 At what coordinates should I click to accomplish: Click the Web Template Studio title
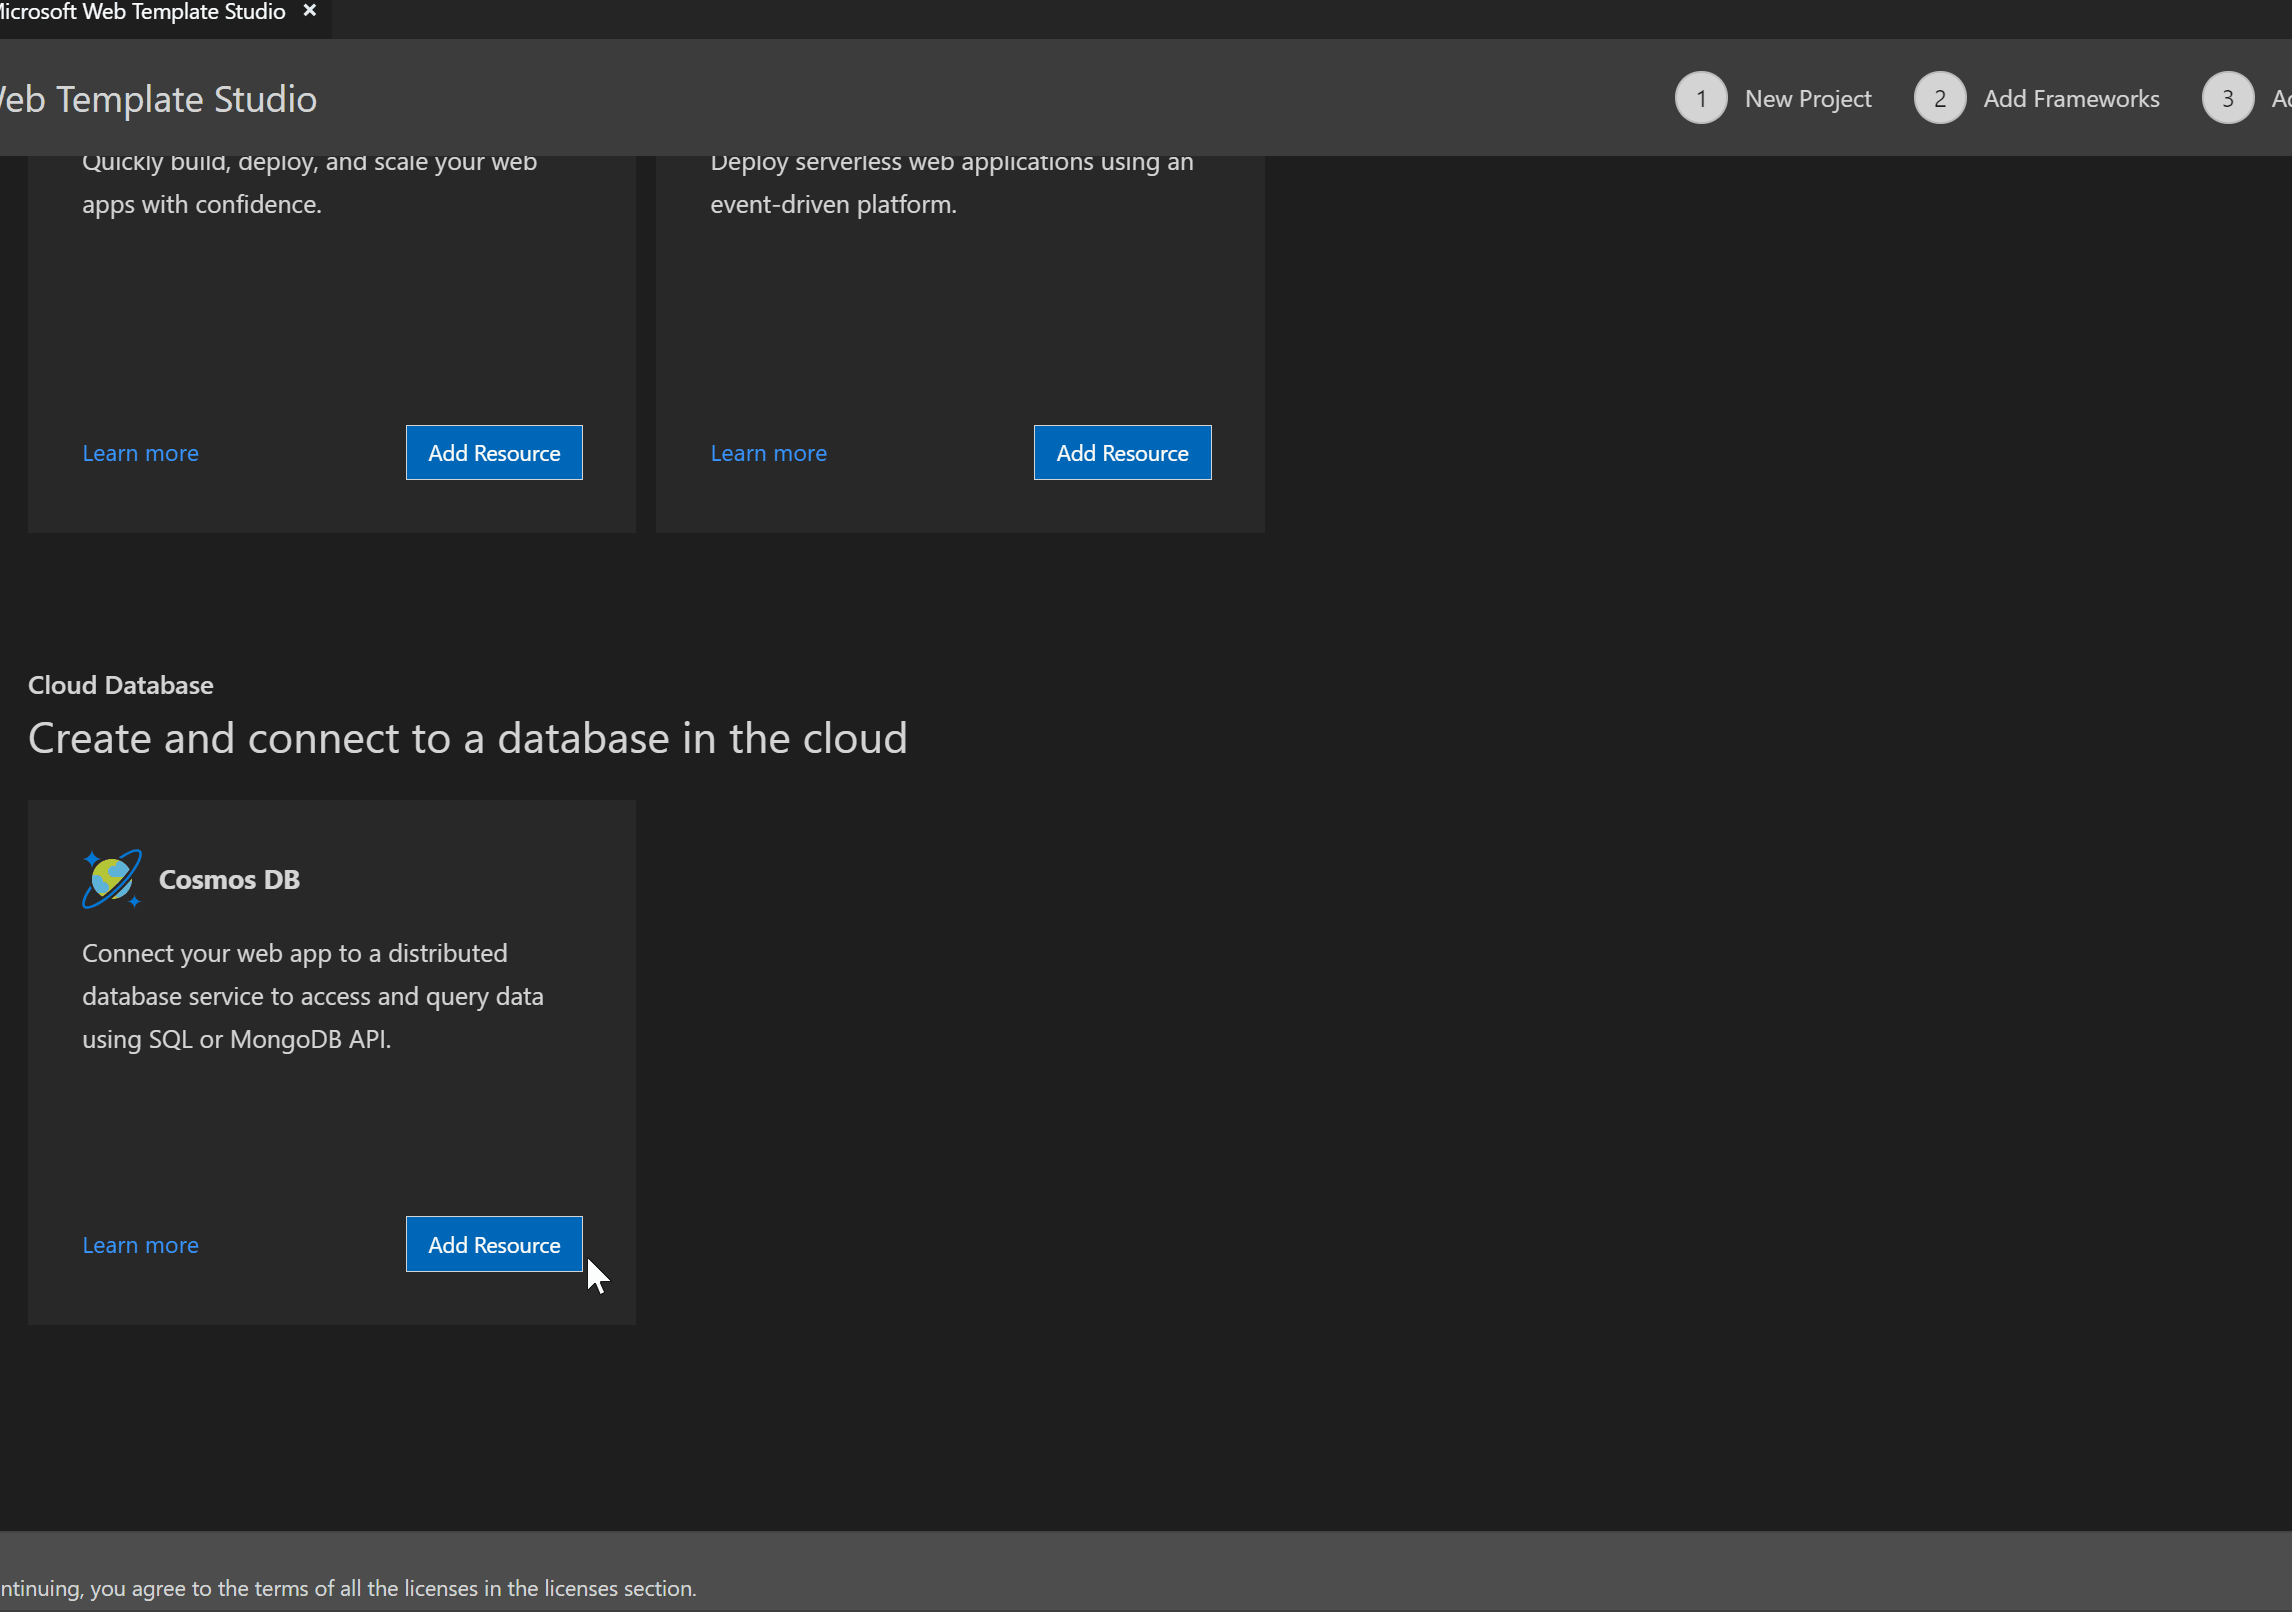click(158, 99)
